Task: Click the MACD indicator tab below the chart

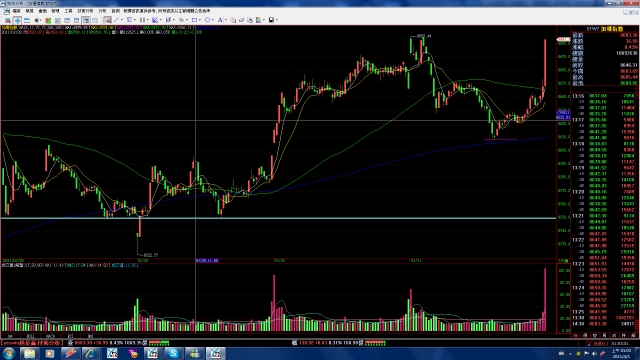Action: [50, 336]
